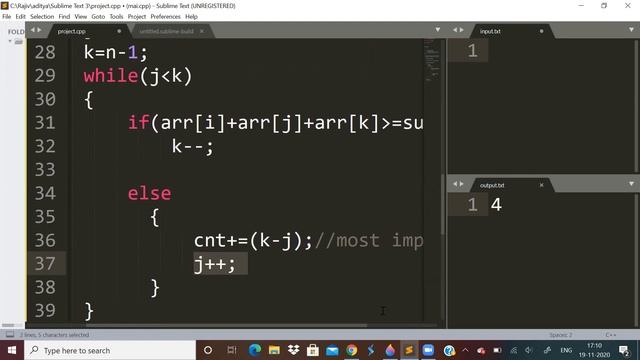Click the main editor horizontal scrollbar
Viewport: 640px width, 360px height.
[x=227, y=325]
